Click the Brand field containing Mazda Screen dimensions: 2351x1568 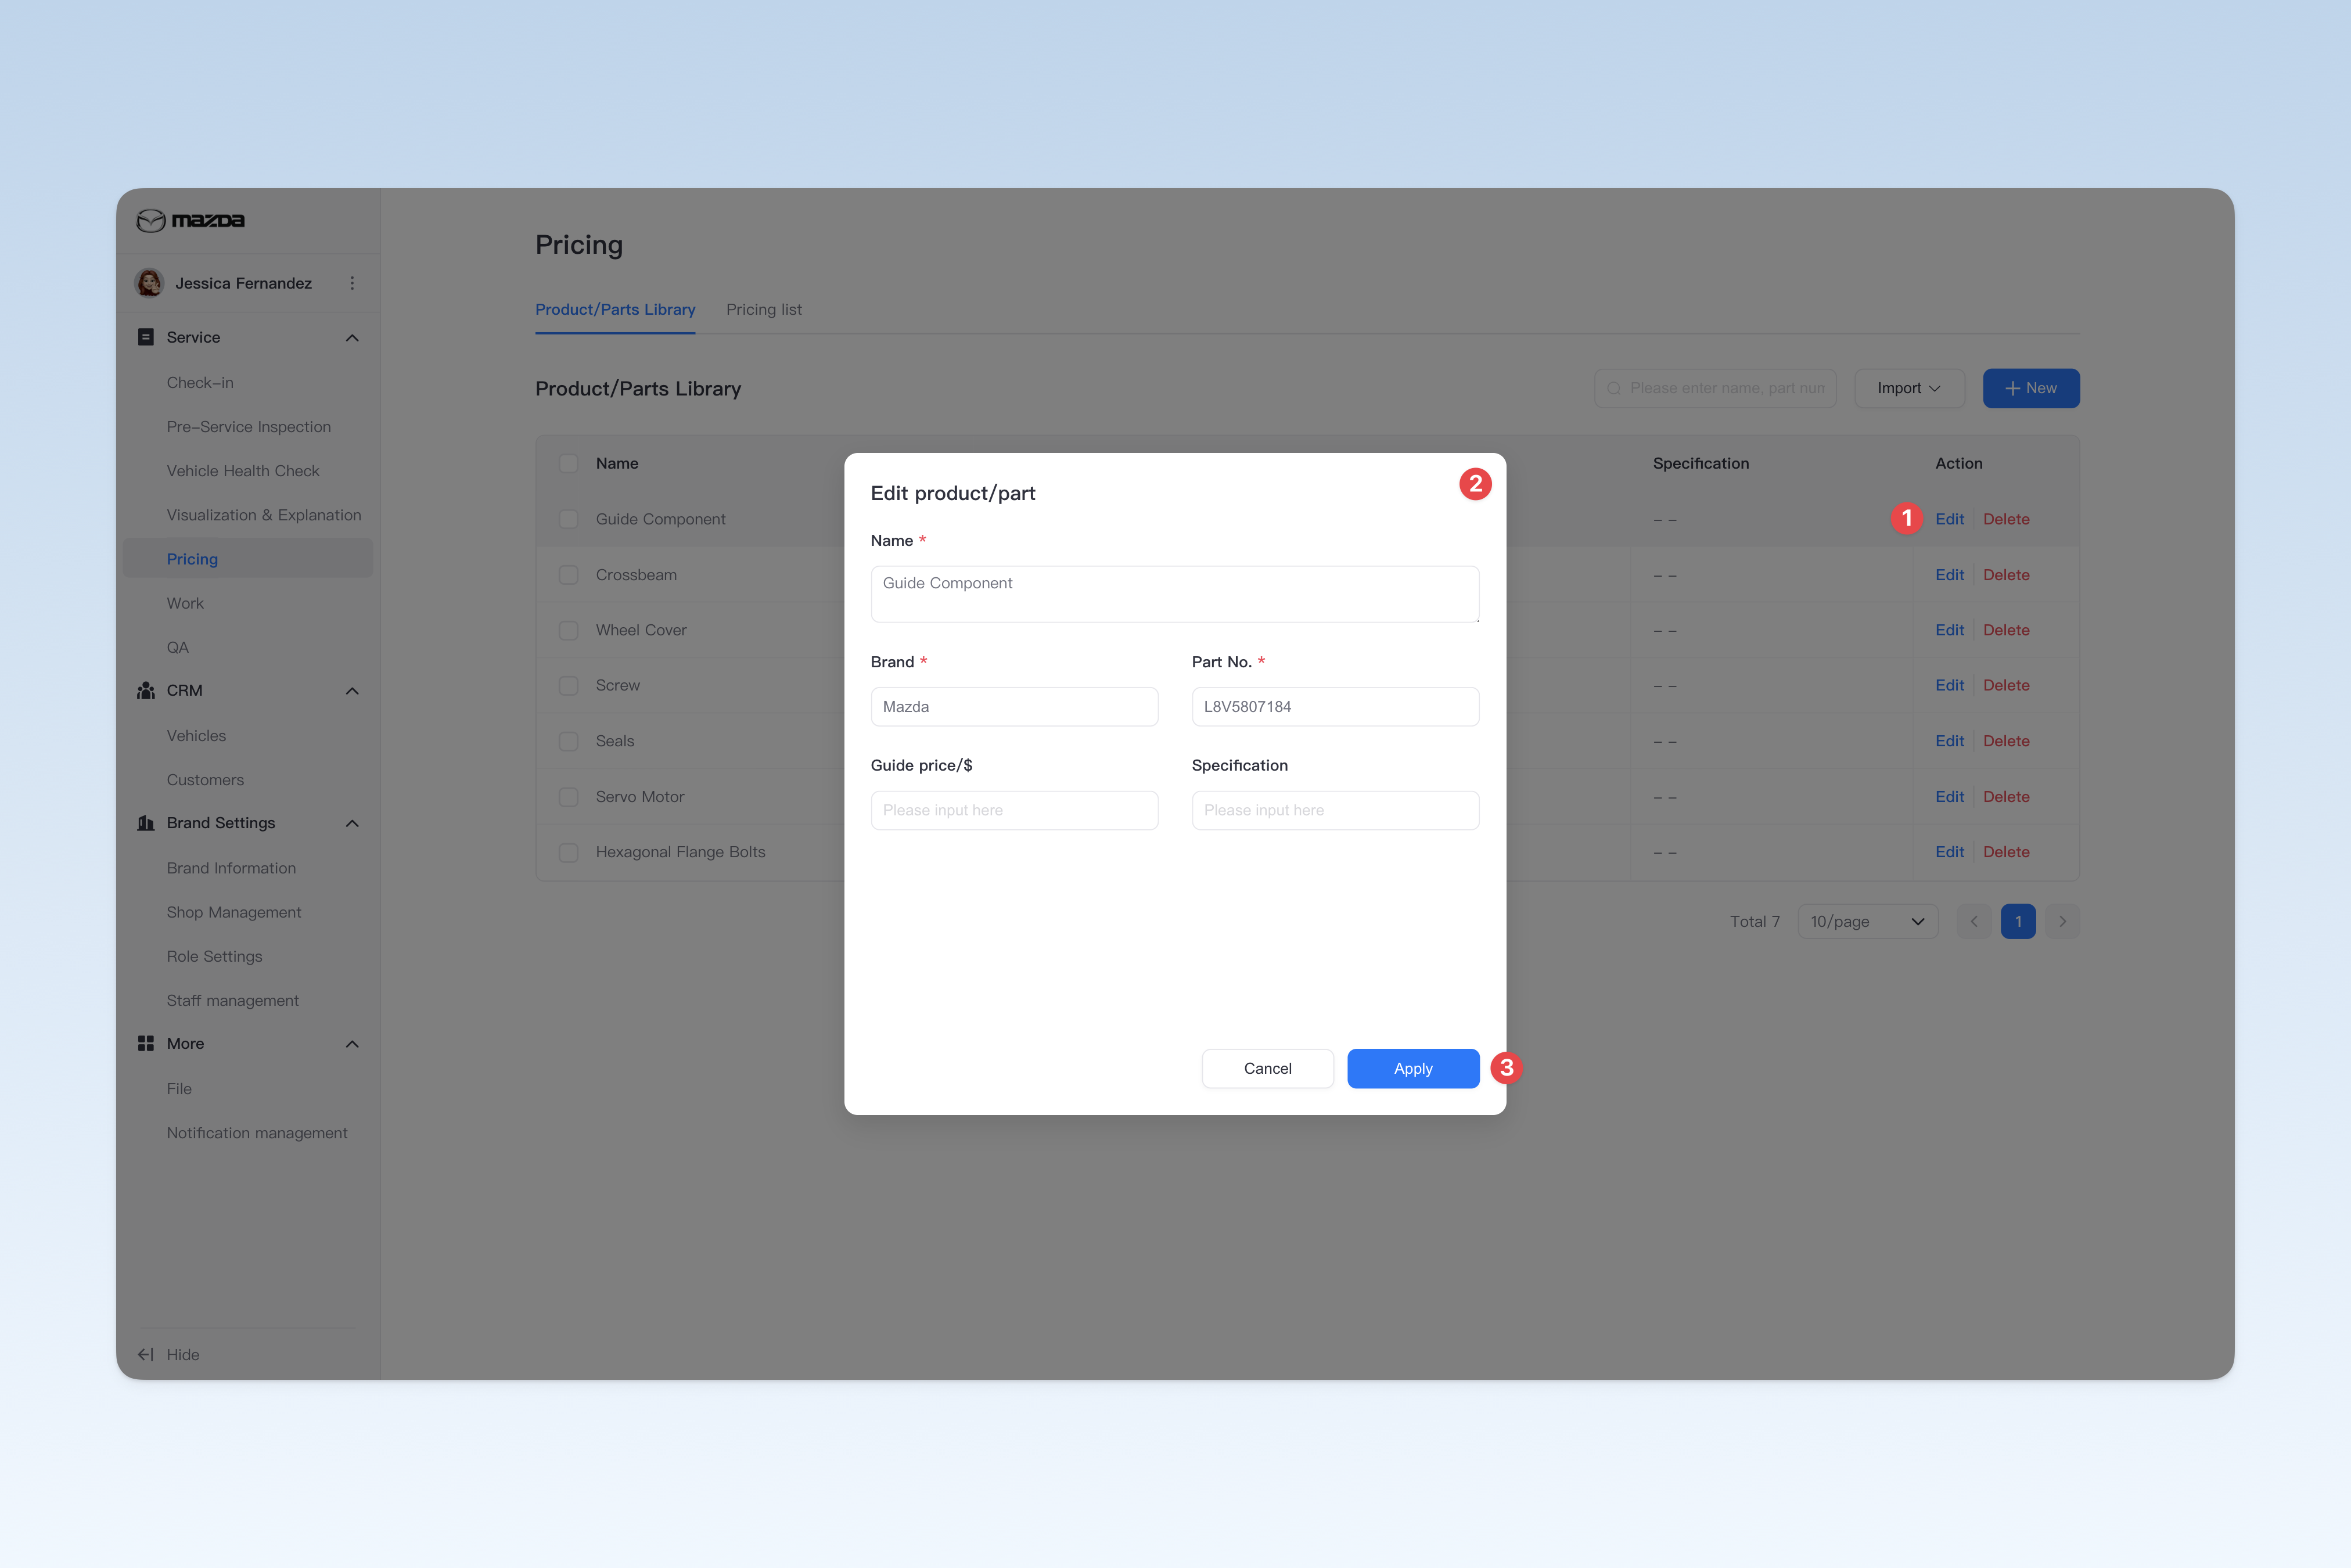[x=1014, y=706]
